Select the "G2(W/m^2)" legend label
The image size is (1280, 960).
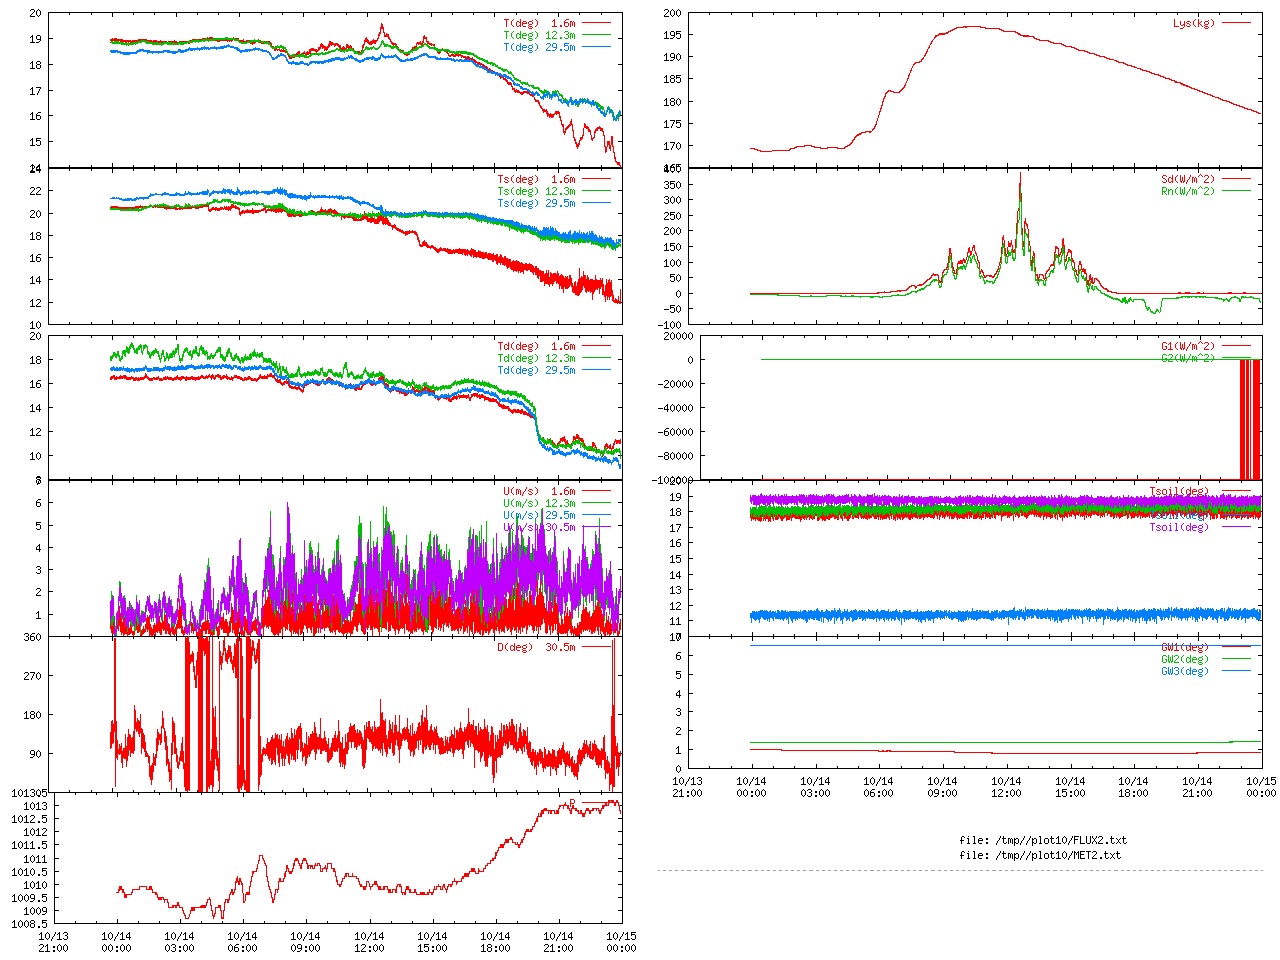[x=1188, y=358]
